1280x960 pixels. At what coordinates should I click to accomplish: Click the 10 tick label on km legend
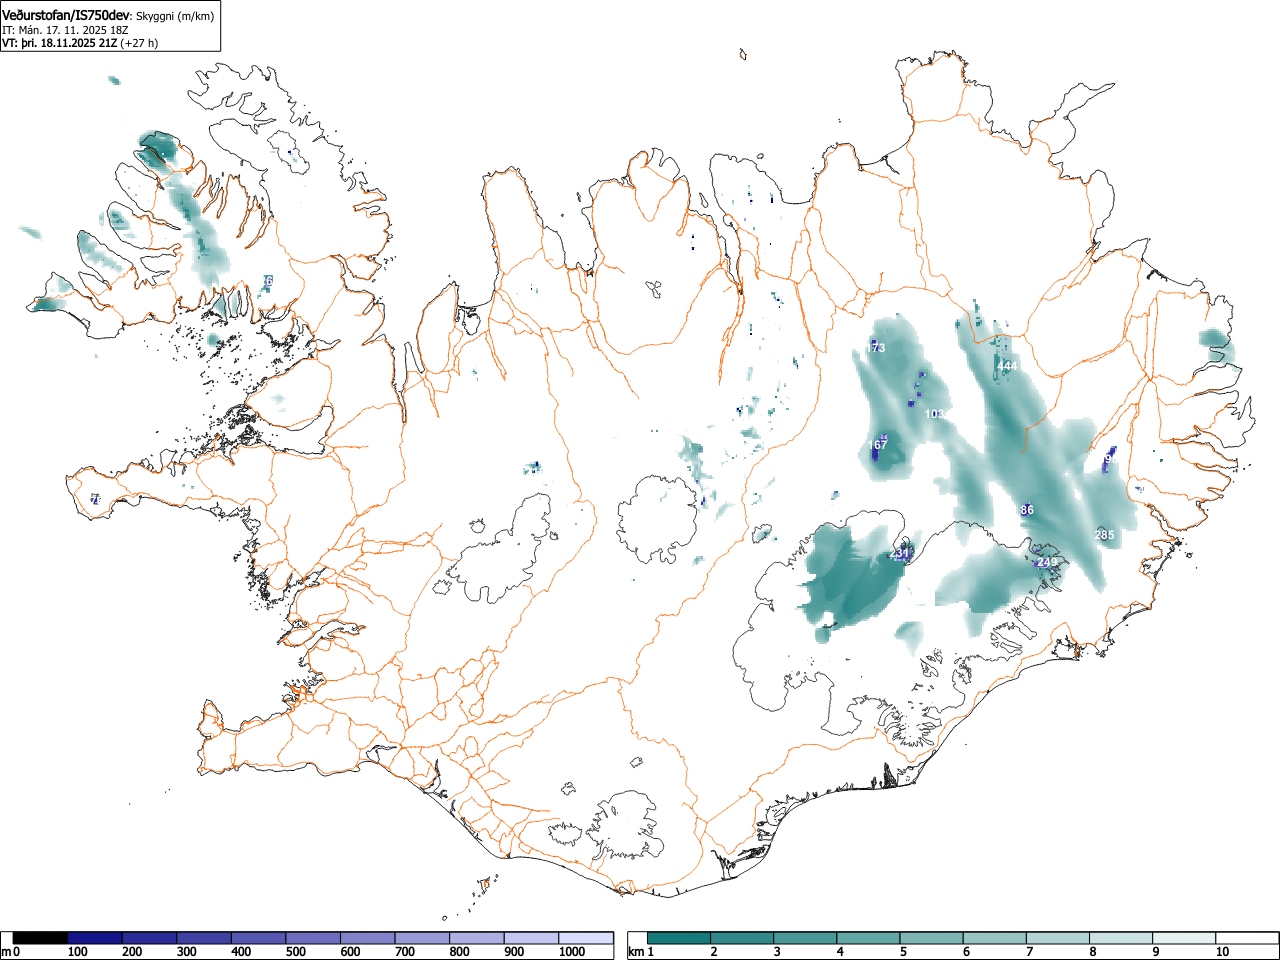click(1224, 952)
